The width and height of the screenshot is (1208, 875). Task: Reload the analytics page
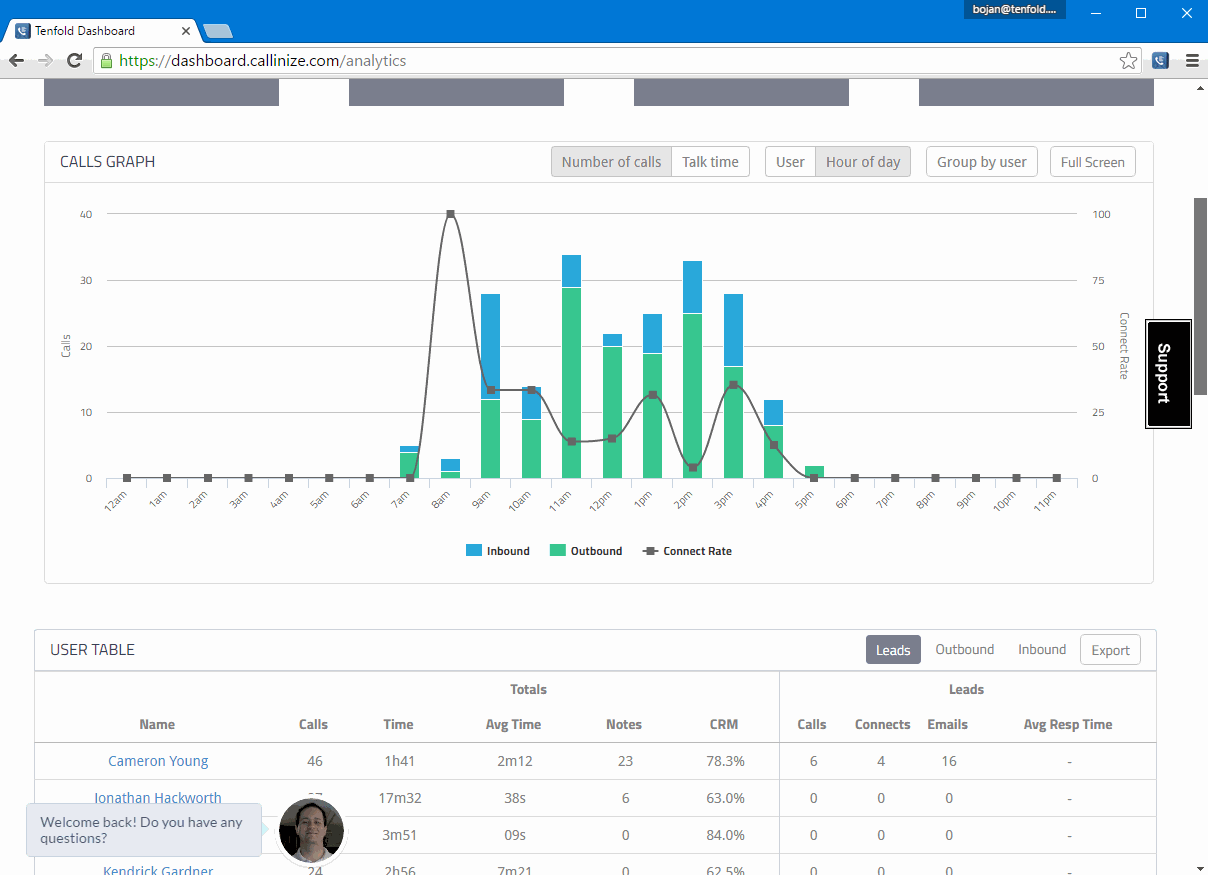click(x=75, y=60)
